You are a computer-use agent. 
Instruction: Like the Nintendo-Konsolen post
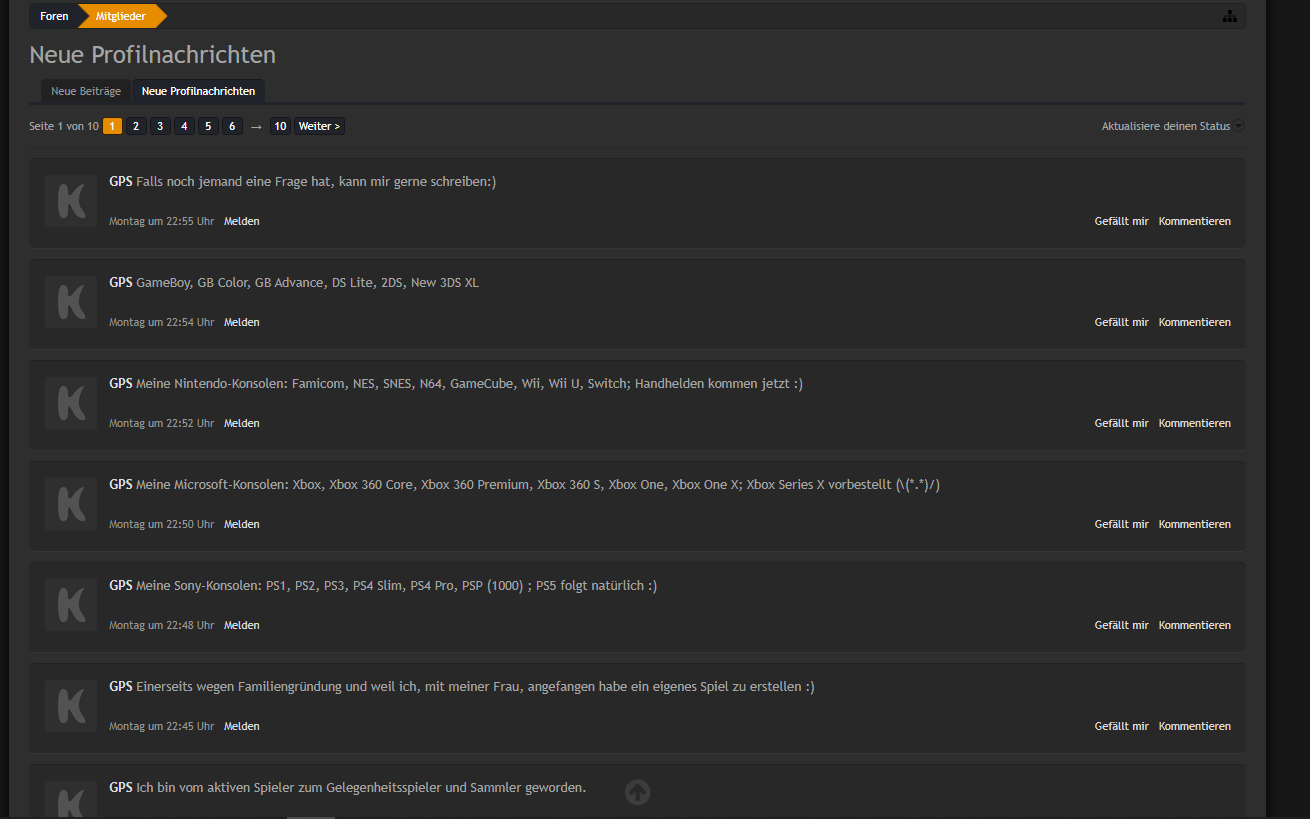[1121, 423]
